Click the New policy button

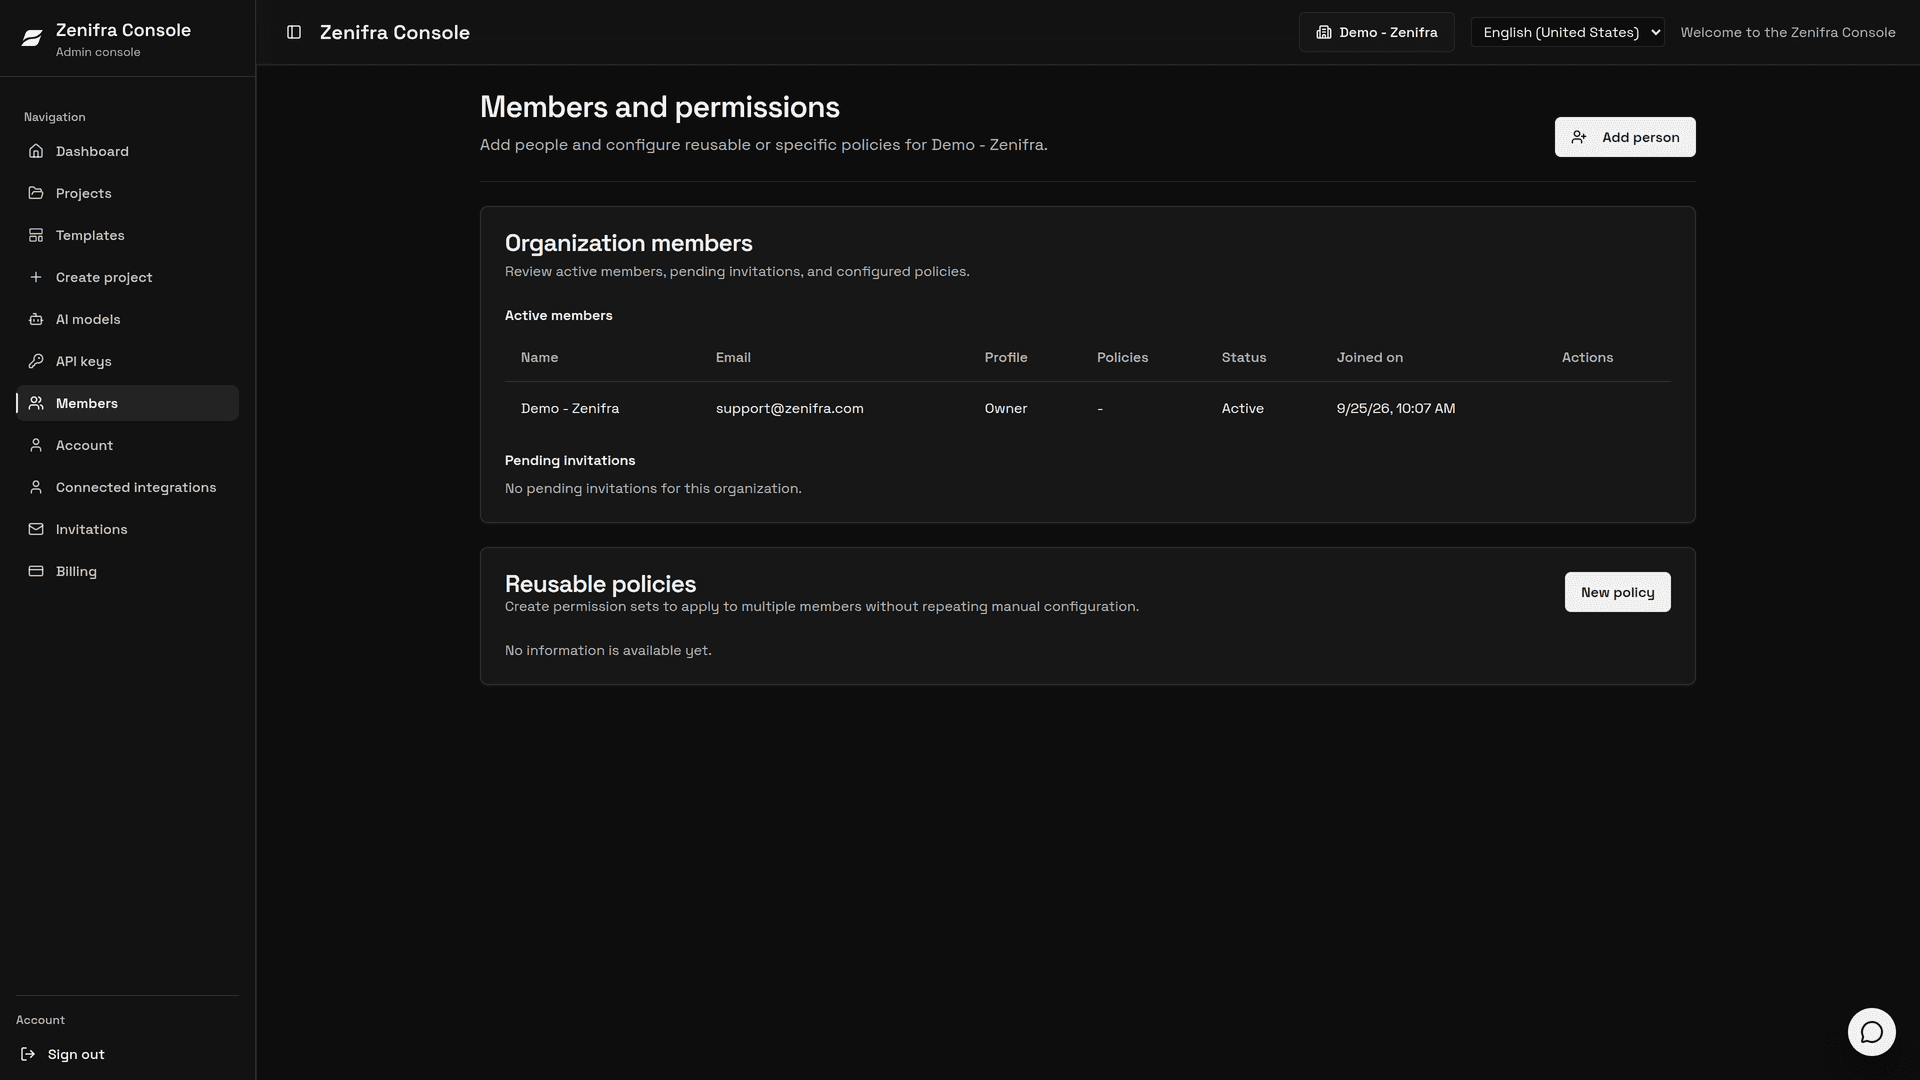(1617, 592)
